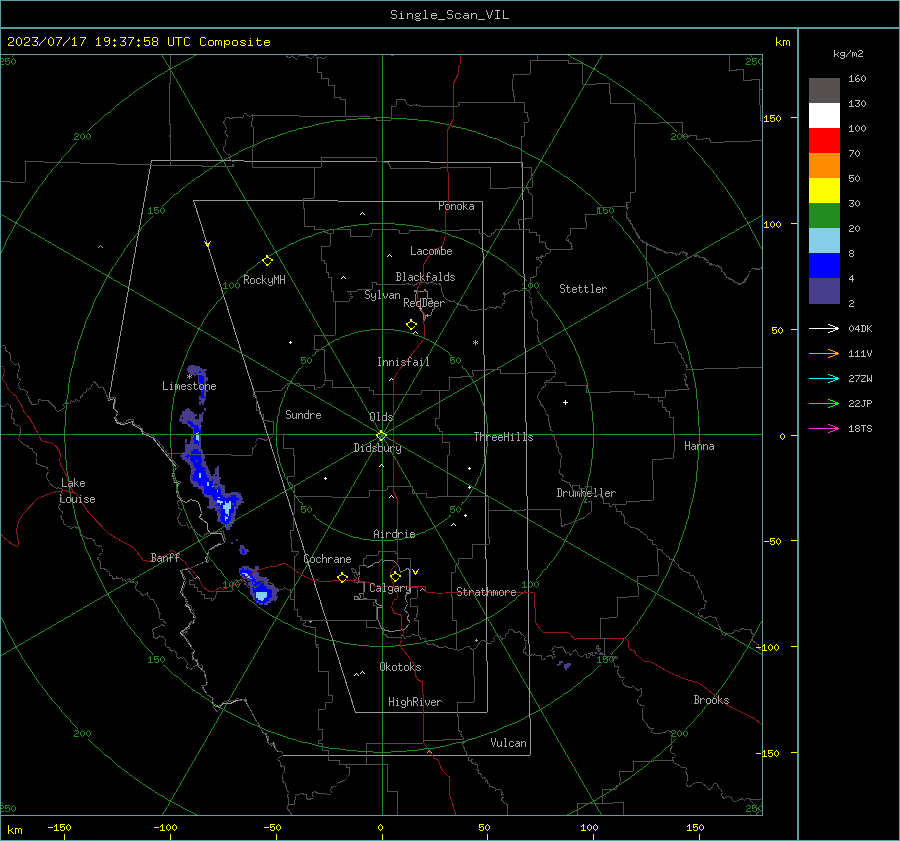Screen dimensions: 900x841
Task: Click the Blackfalds city label
Action: point(425,277)
